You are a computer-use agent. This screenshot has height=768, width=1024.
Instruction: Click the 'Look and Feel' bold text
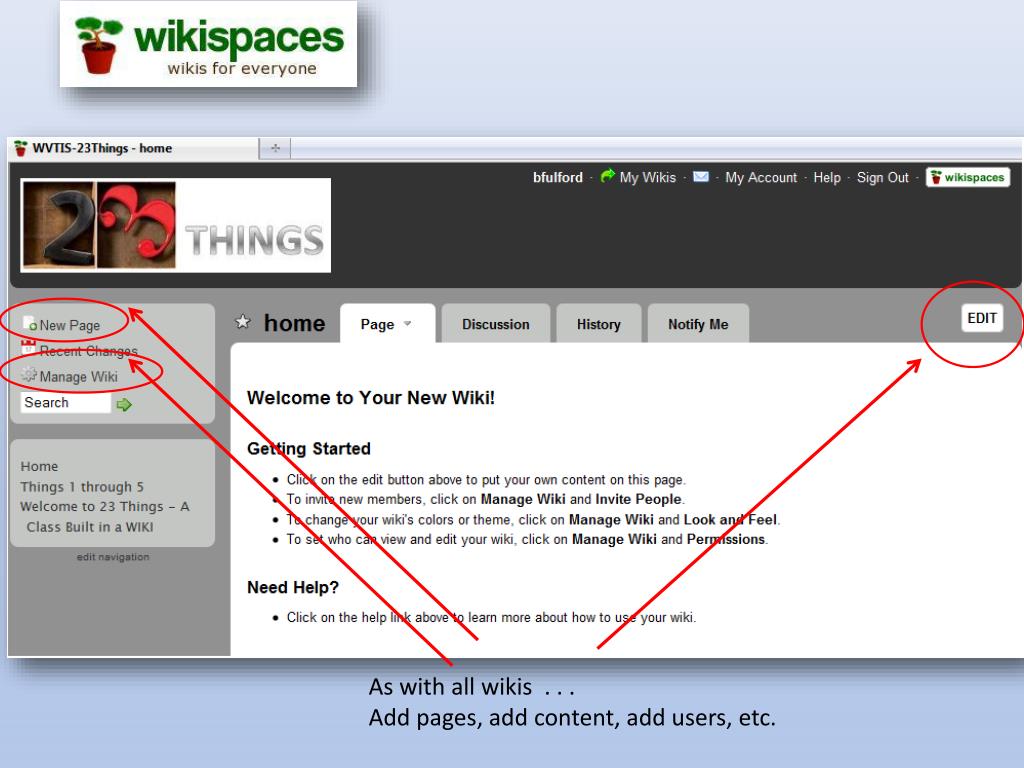pyautogui.click(x=730, y=520)
